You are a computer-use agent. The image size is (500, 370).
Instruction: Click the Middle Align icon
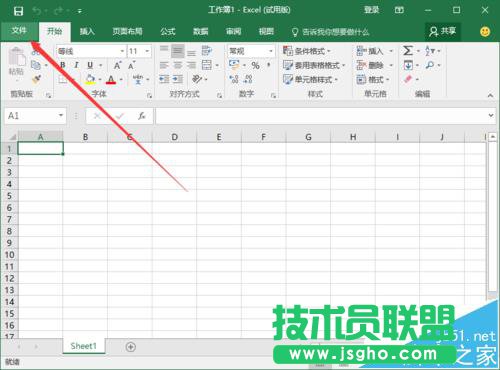click(178, 51)
